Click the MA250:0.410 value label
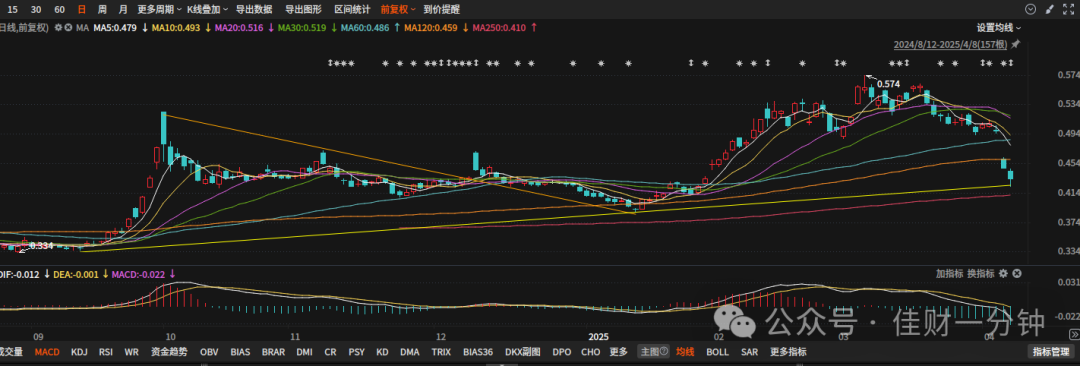1080x366 pixels. click(x=499, y=28)
